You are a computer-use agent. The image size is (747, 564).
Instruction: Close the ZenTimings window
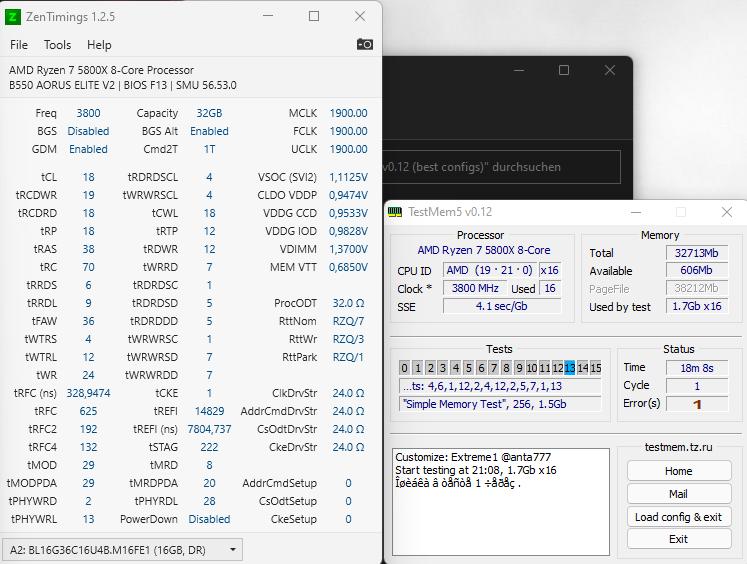(x=360, y=16)
